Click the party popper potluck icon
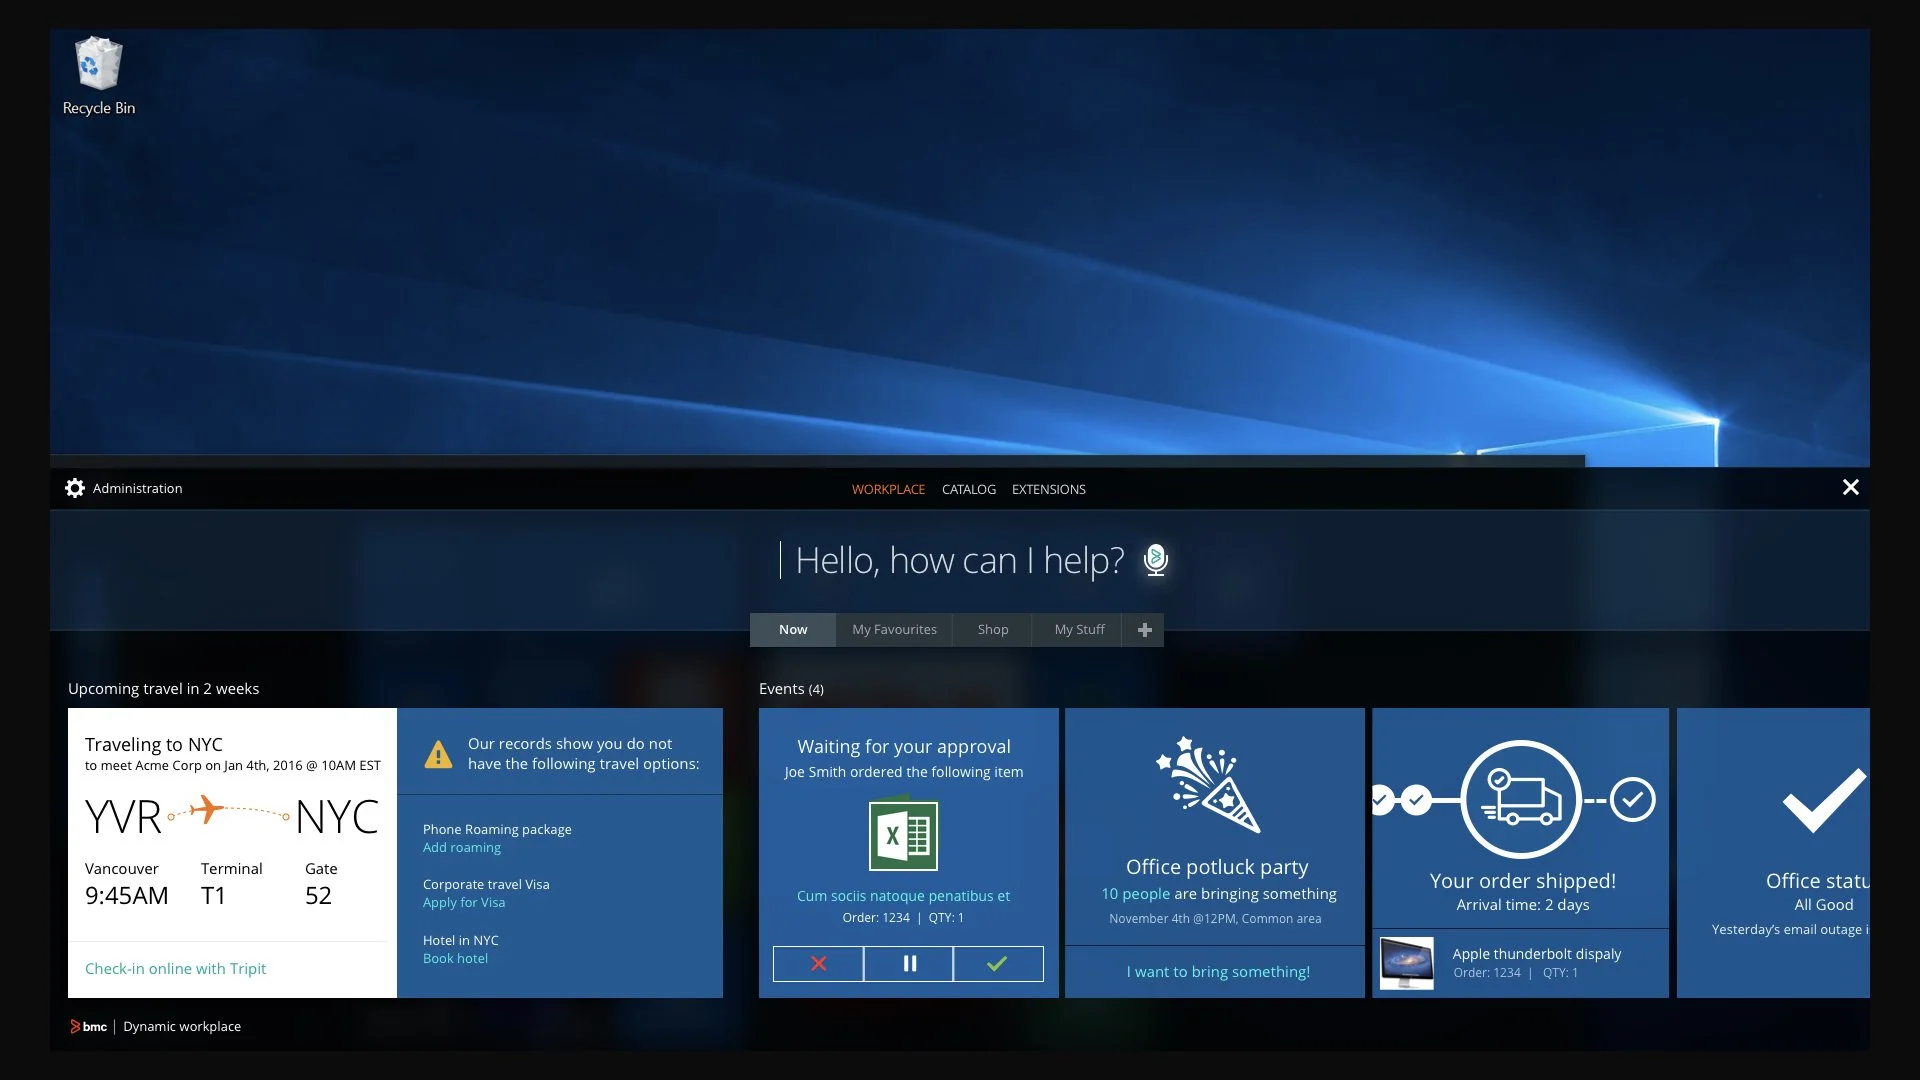Image resolution: width=1920 pixels, height=1080 pixels. point(1209,786)
